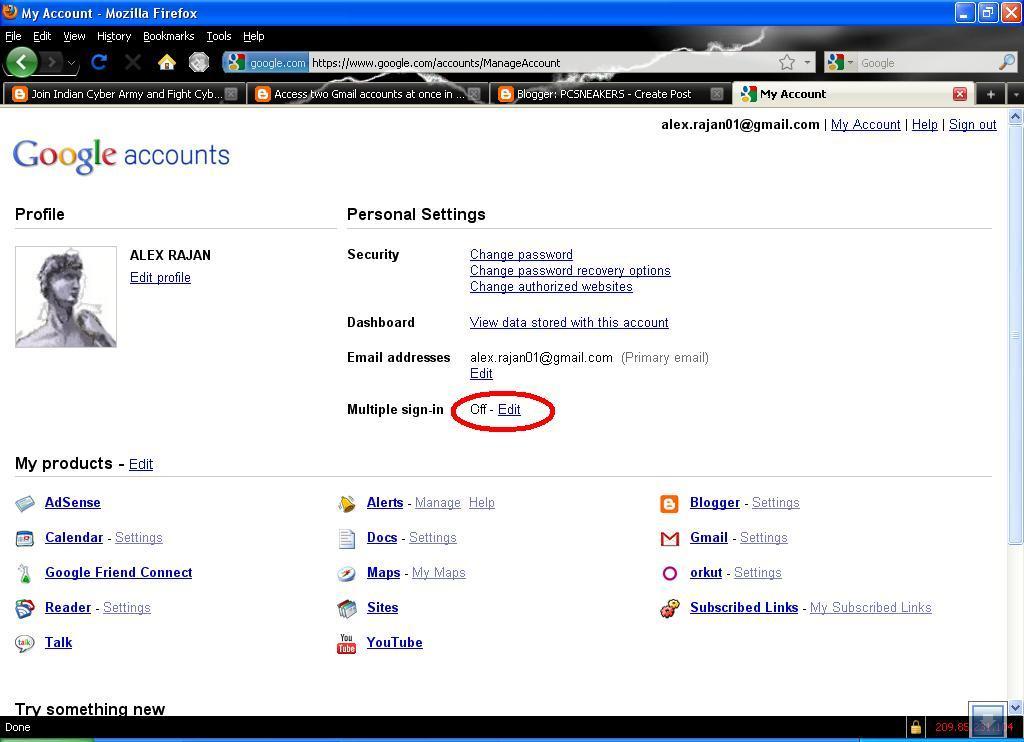Click the Google Maps icon
The width and height of the screenshot is (1024, 742).
(x=346, y=573)
